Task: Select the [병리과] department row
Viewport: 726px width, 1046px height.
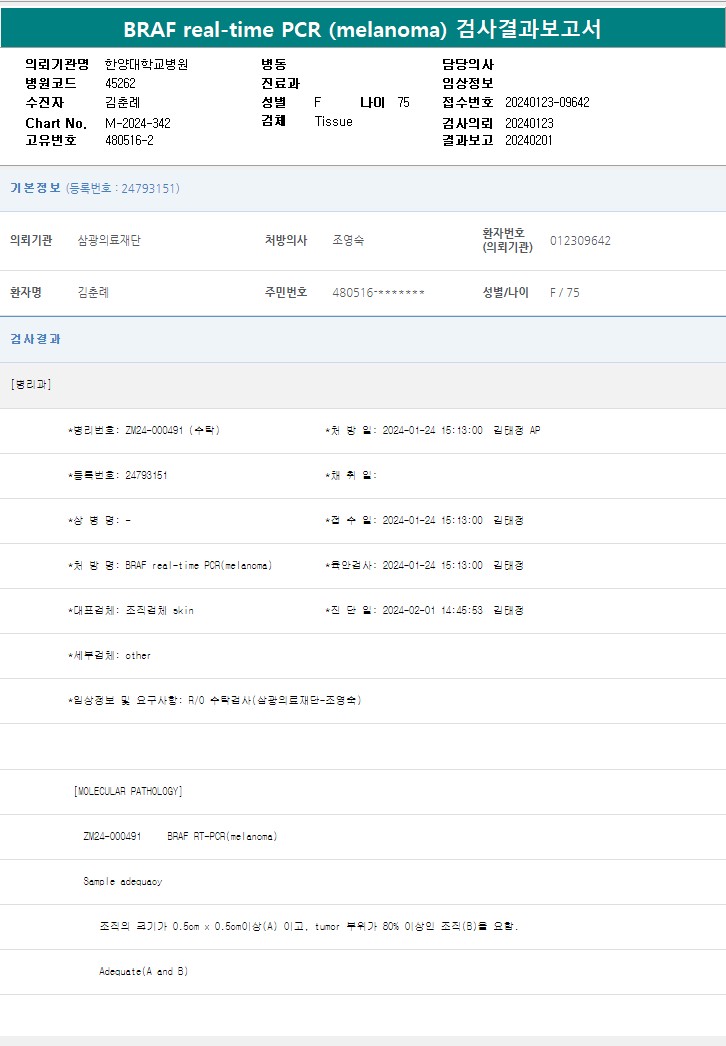Action: 31,385
